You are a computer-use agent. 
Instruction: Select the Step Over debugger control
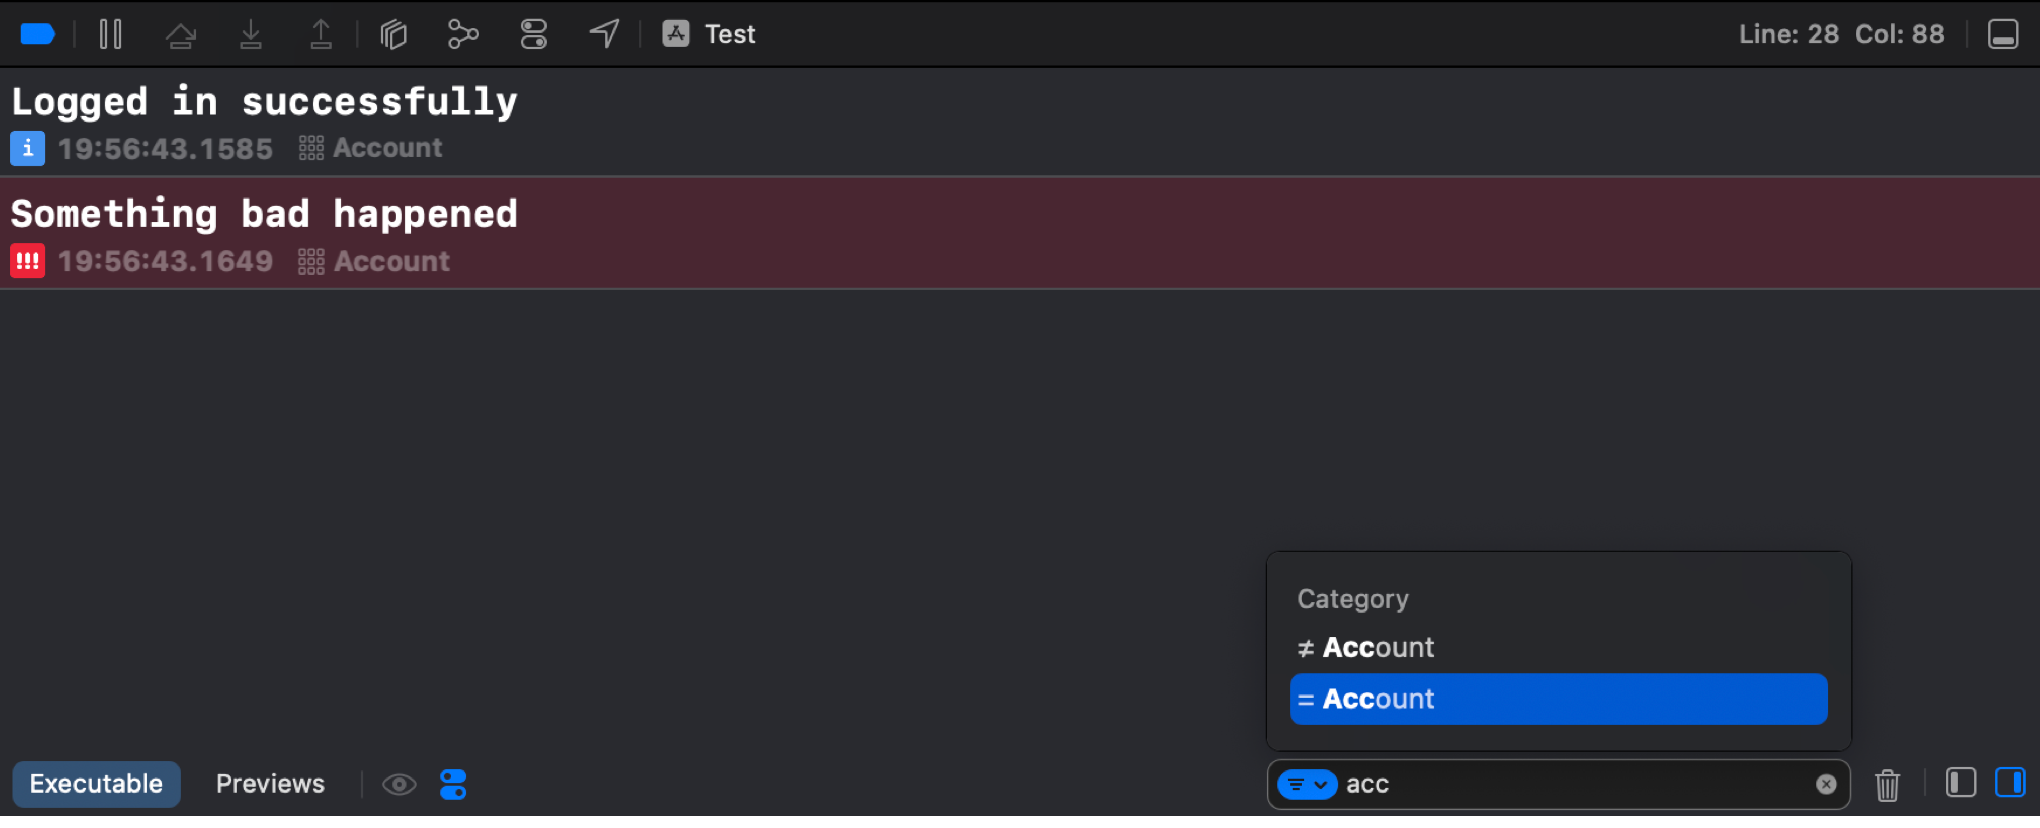tap(181, 33)
